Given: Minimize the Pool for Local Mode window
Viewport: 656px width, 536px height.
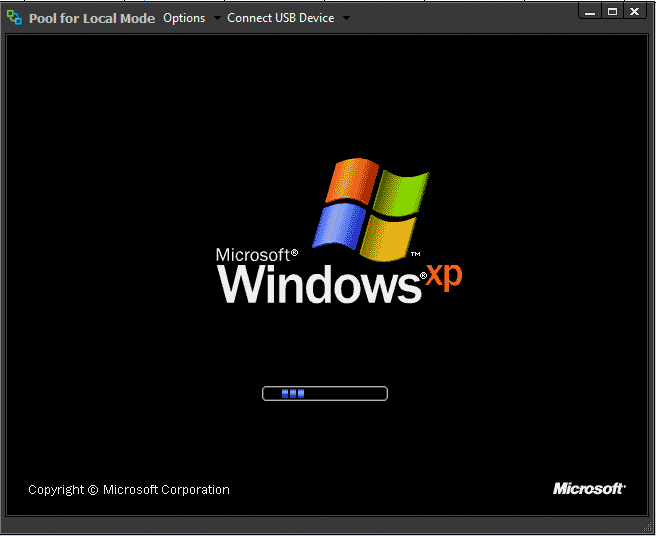Looking at the screenshot, I should (x=591, y=12).
